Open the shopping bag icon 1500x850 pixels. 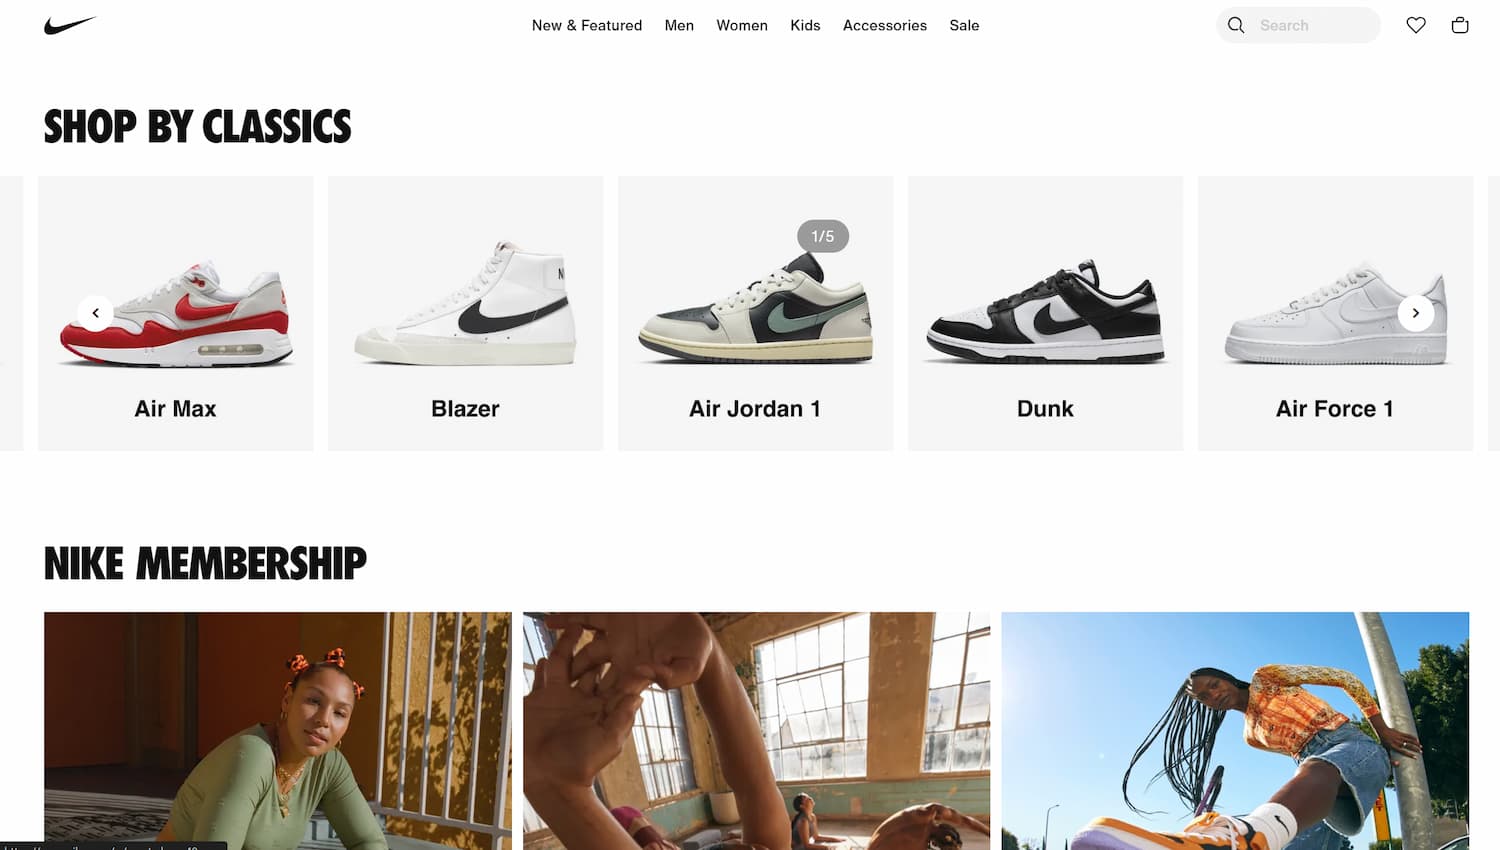[x=1460, y=25]
